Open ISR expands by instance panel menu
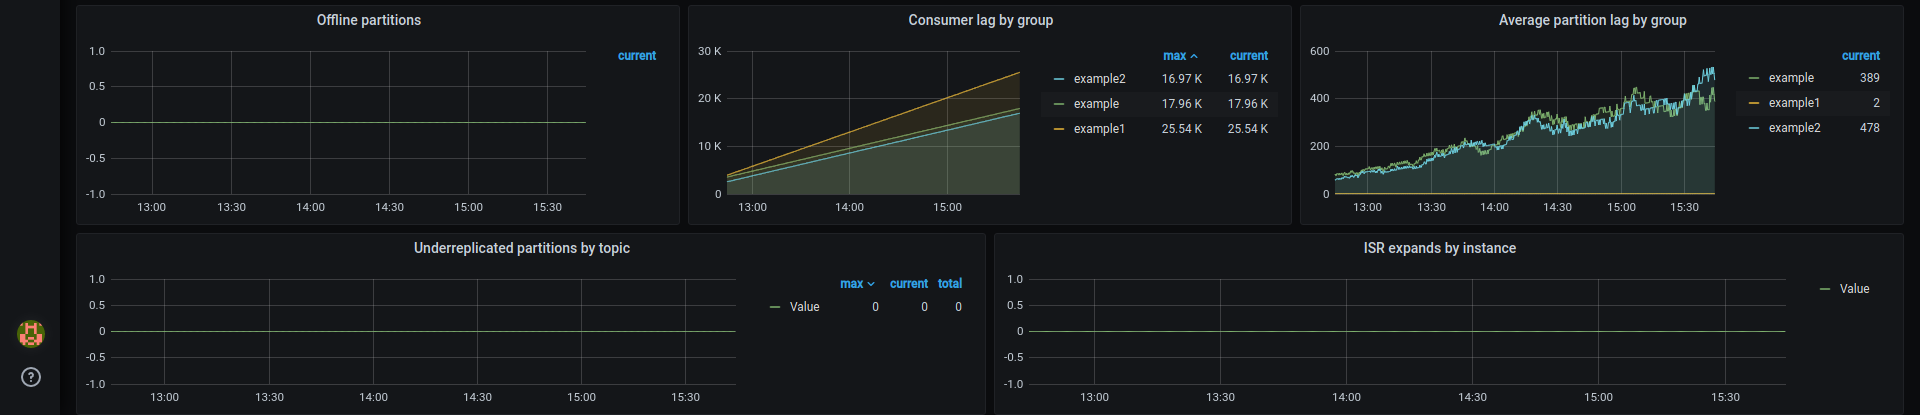Image resolution: width=1920 pixels, height=415 pixels. coord(1439,248)
